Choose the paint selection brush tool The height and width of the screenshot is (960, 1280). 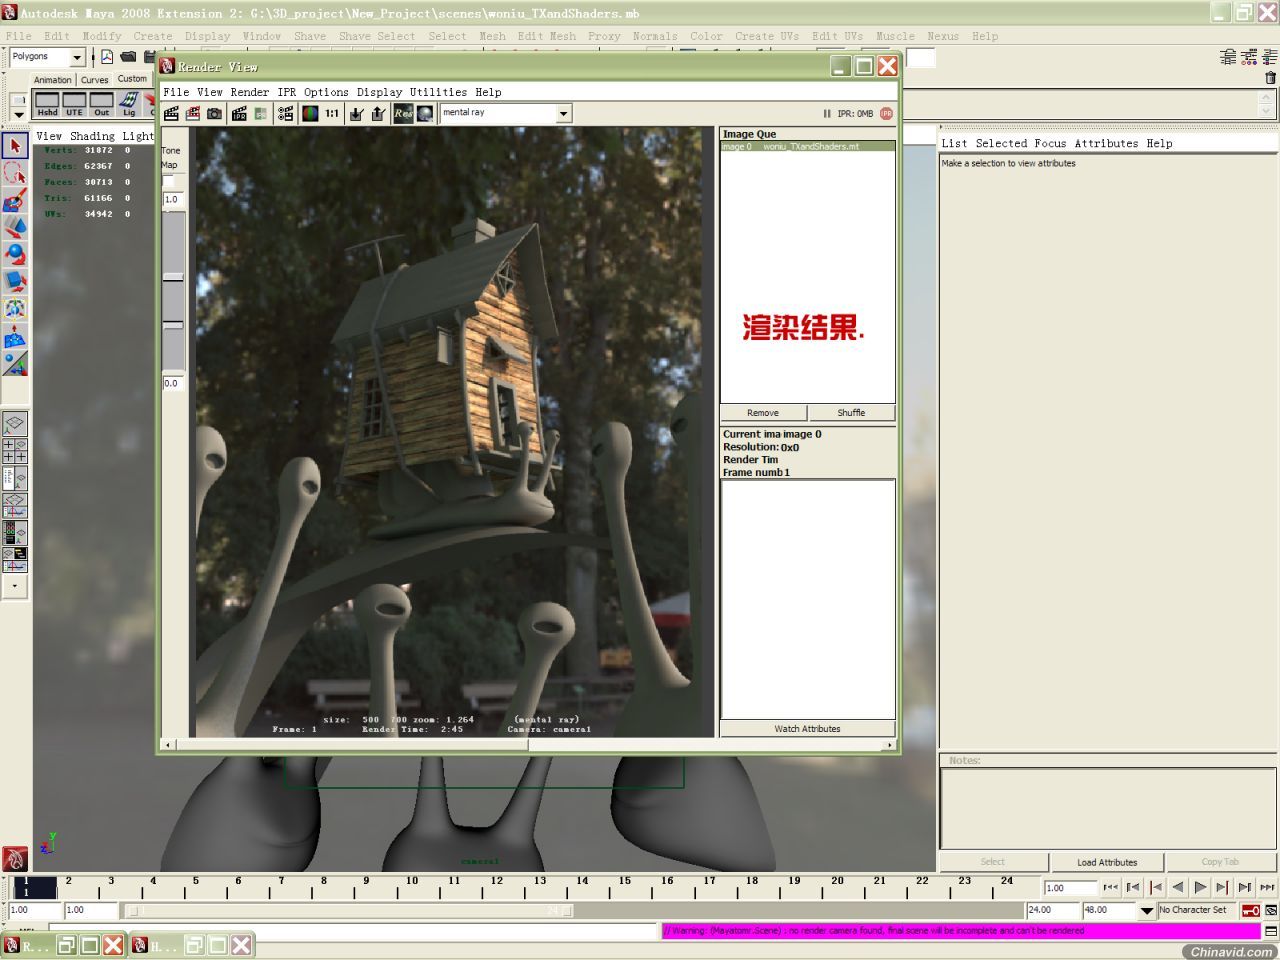pyautogui.click(x=14, y=200)
